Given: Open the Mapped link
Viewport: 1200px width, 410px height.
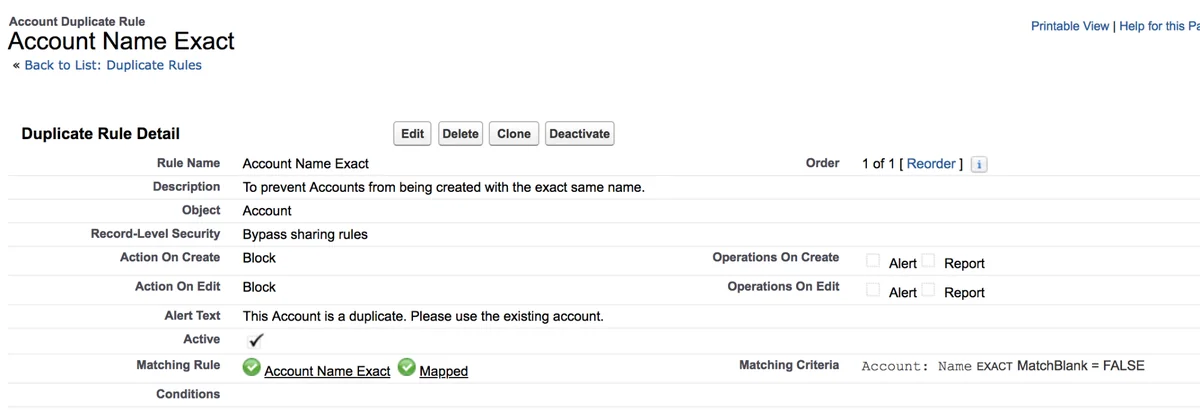Looking at the screenshot, I should tap(444, 371).
